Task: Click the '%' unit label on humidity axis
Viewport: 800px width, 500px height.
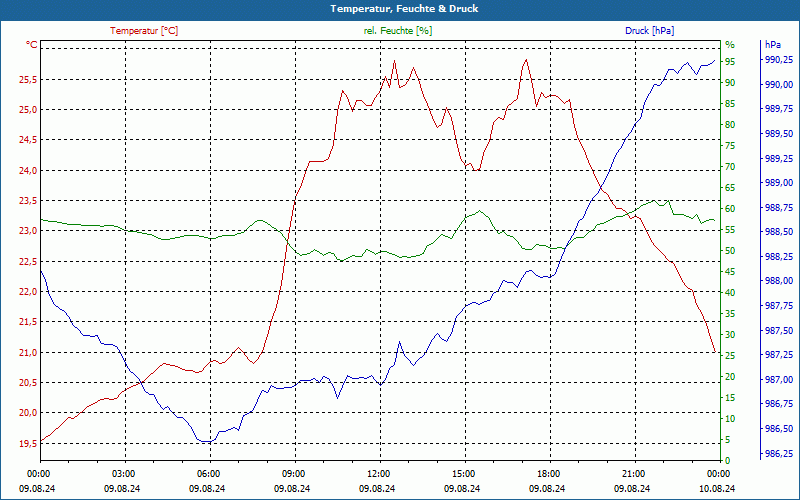Action: [730, 45]
